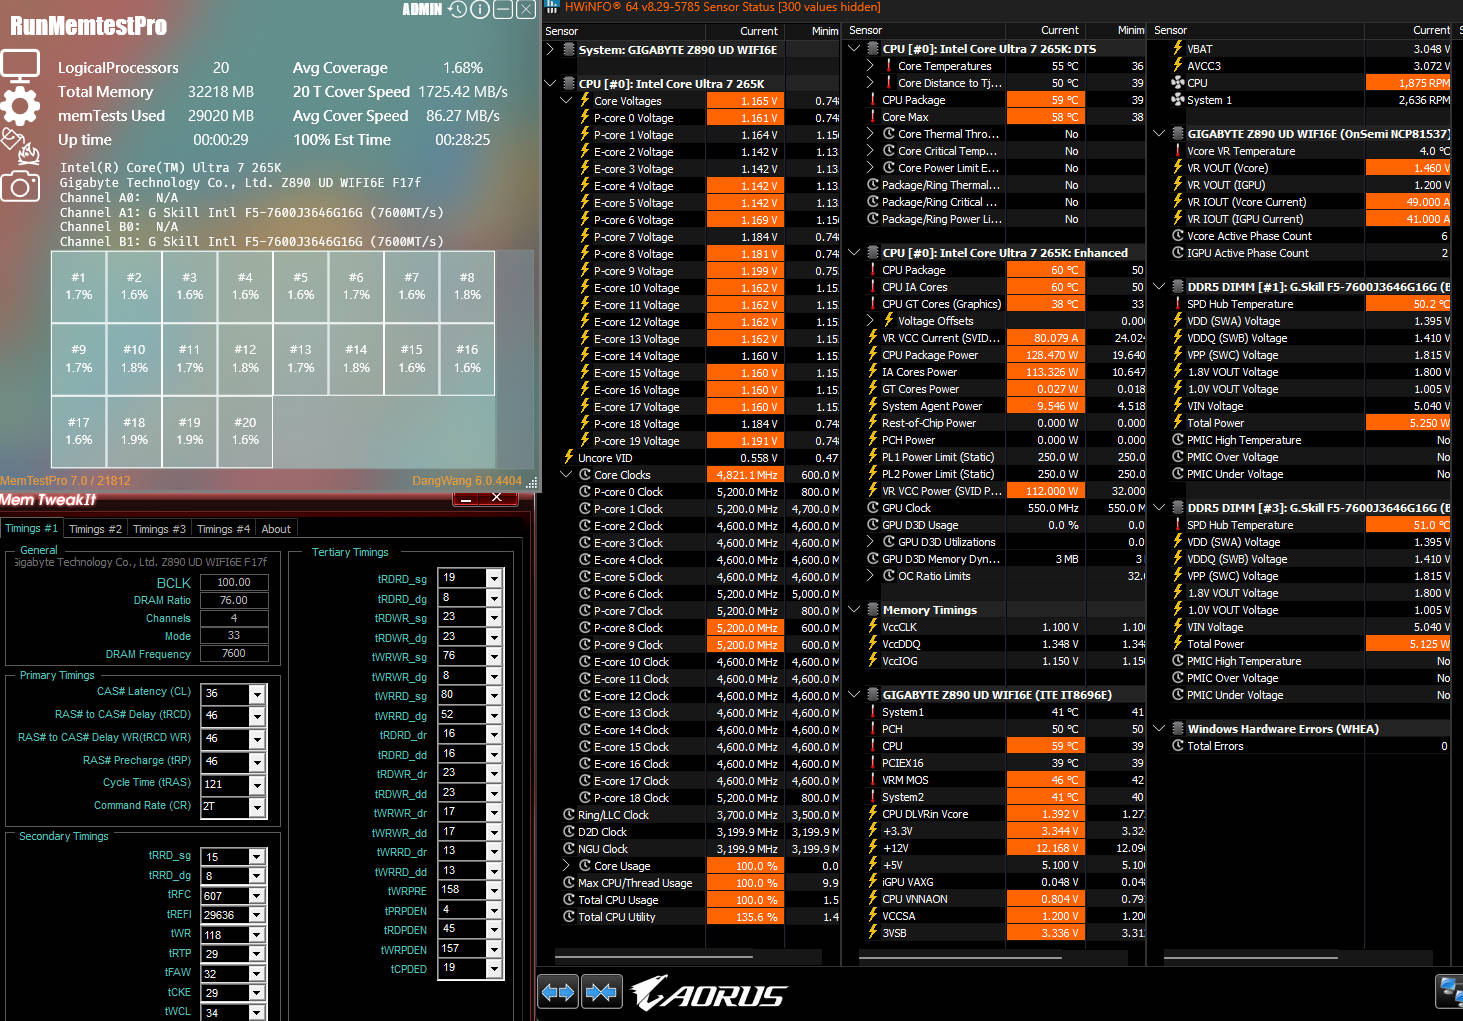The image size is (1463, 1021).
Task: Click the lightning icon beside VBAT row
Action: (1178, 48)
